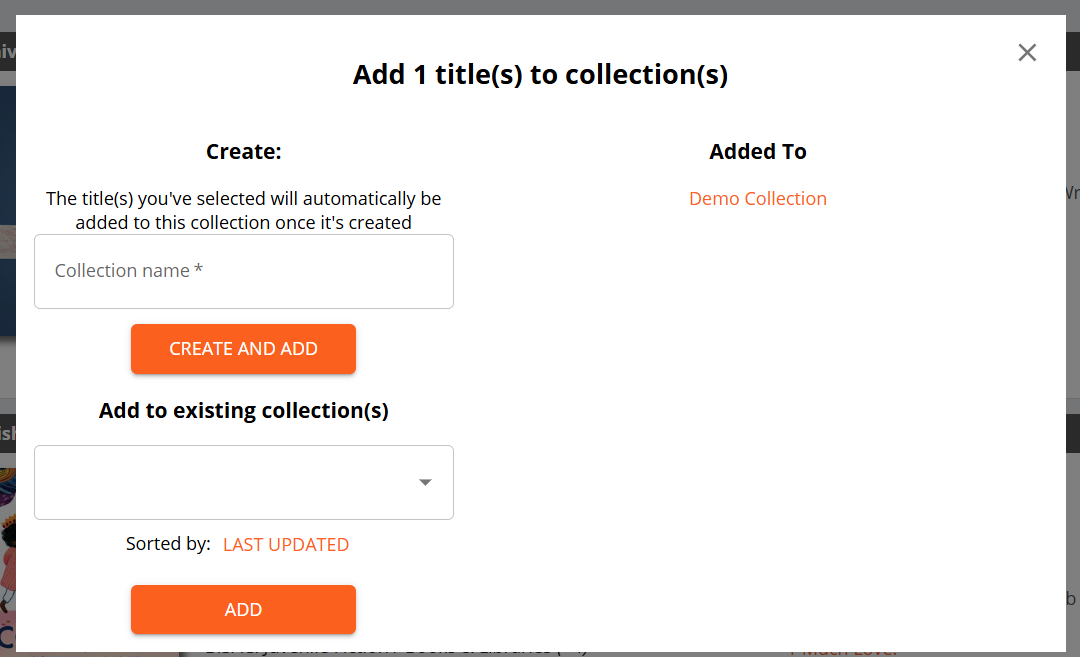Click the dropdown arrow for existing collections
This screenshot has height=657, width=1080.
pyautogui.click(x=425, y=482)
